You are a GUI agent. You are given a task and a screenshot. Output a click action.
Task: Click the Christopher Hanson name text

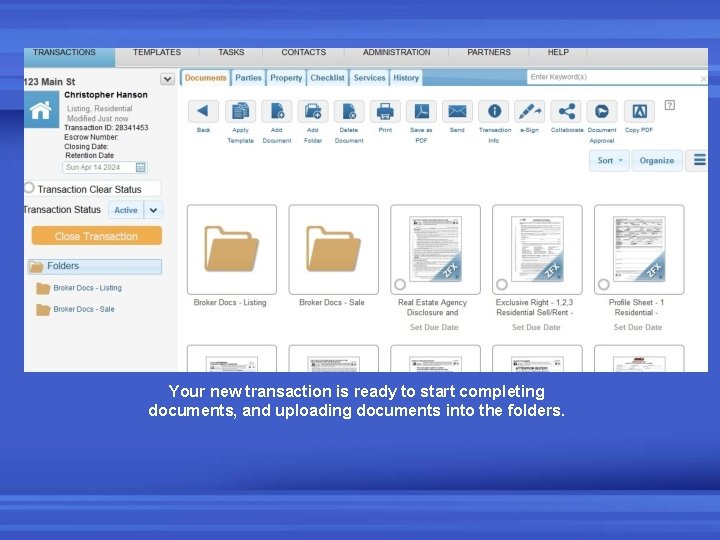106,95
